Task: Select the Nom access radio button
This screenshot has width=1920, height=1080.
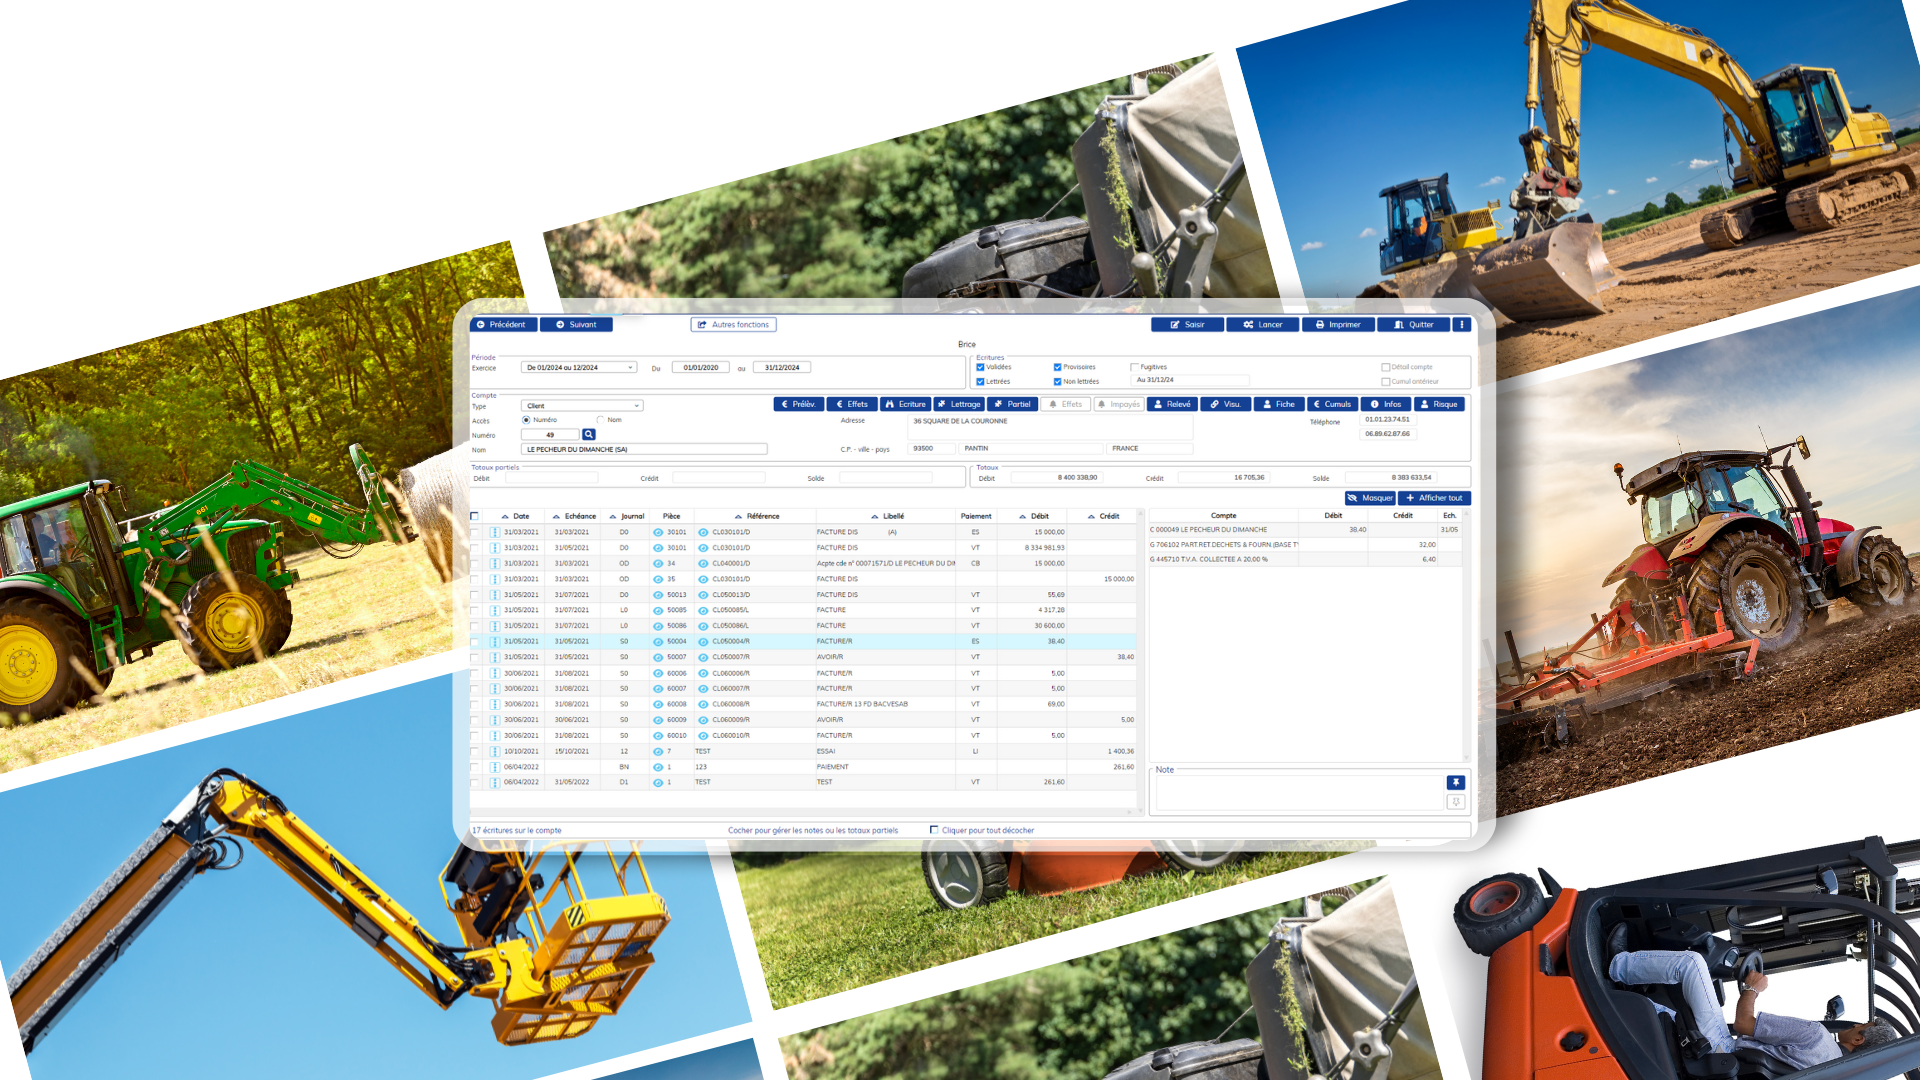Action: 600,420
